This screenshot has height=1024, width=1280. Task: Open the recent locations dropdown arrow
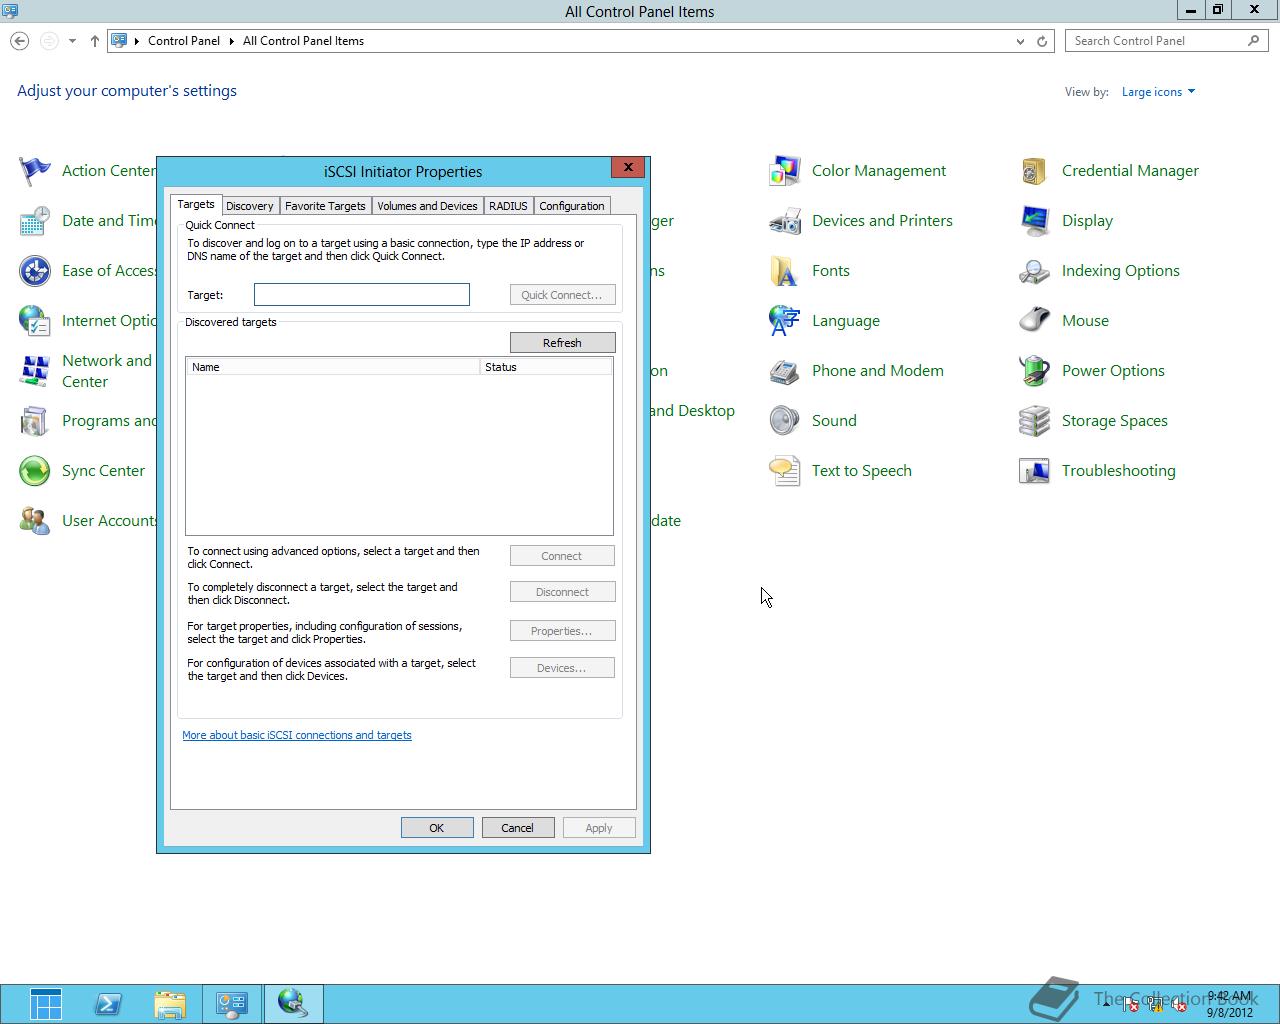tap(72, 41)
